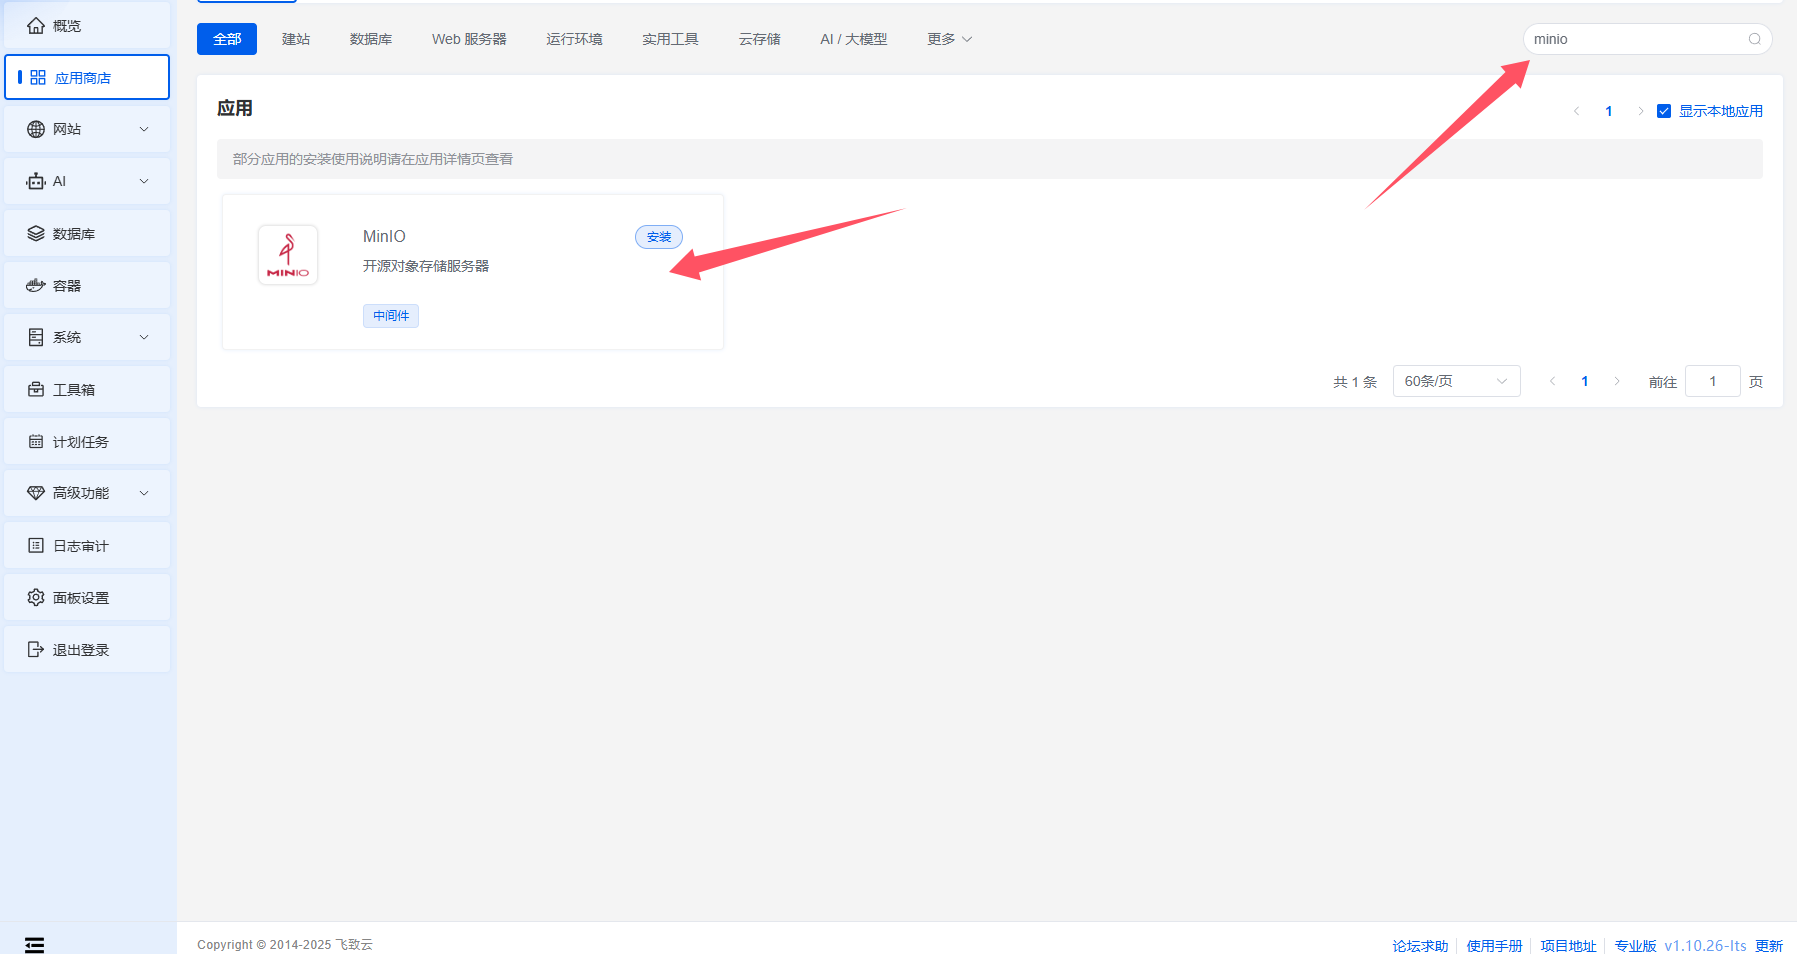Click the 安装 button for MinIO
Image resolution: width=1797 pixels, height=954 pixels.
tap(658, 237)
